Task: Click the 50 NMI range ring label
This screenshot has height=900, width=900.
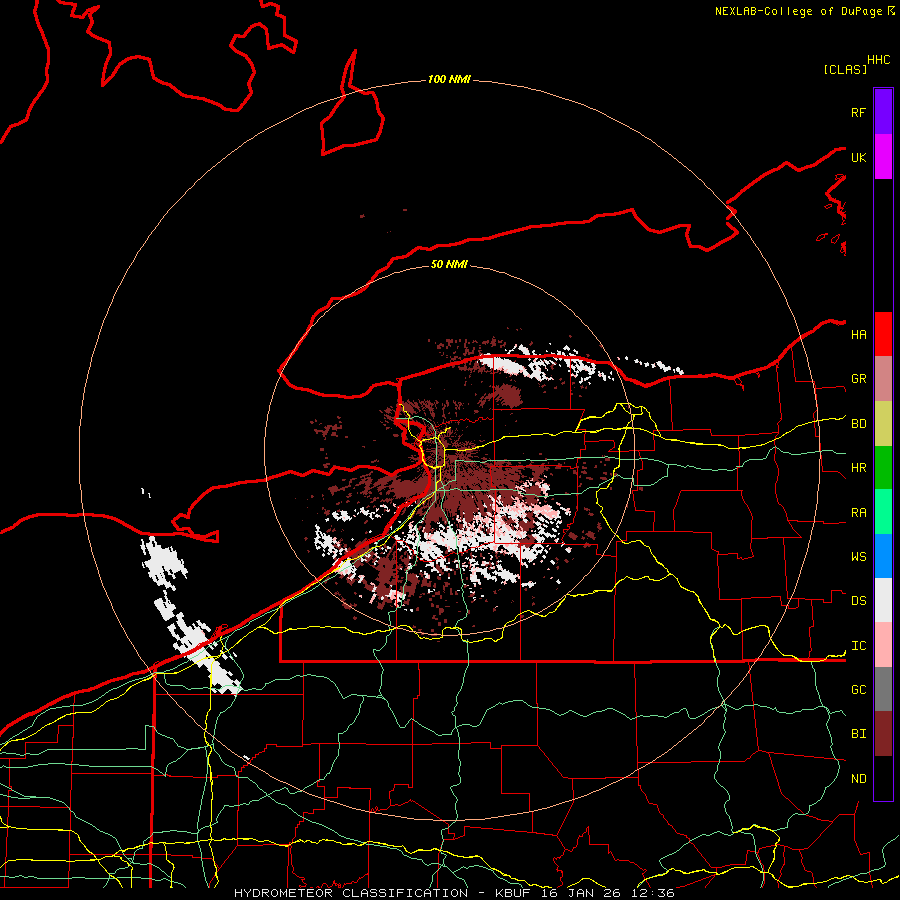Action: pyautogui.click(x=449, y=264)
